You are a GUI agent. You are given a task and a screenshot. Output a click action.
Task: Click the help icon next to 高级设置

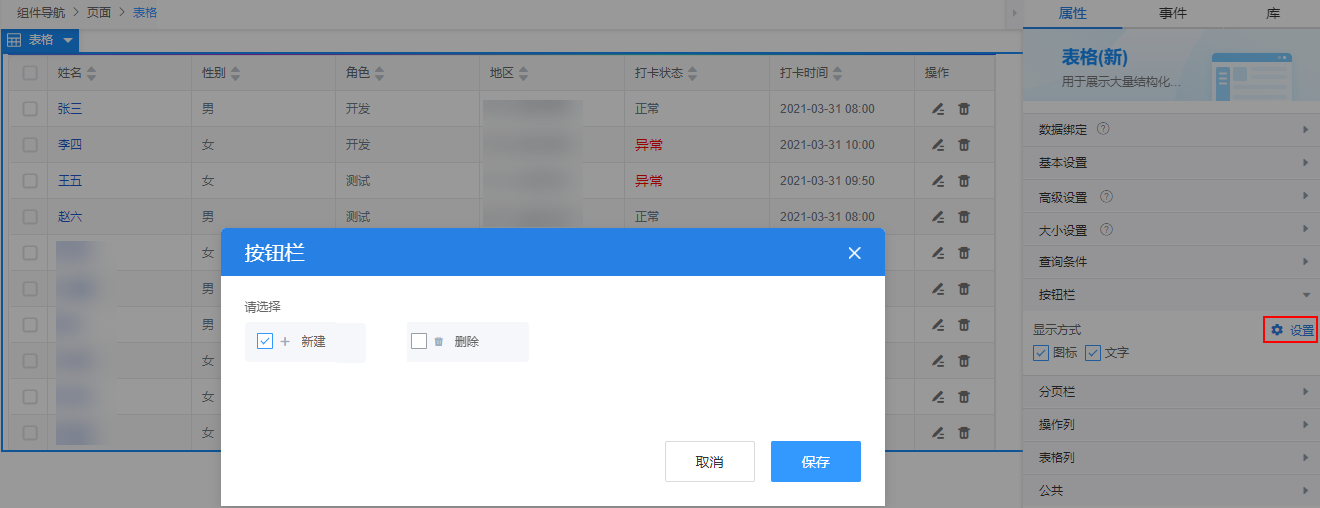pos(1106,198)
